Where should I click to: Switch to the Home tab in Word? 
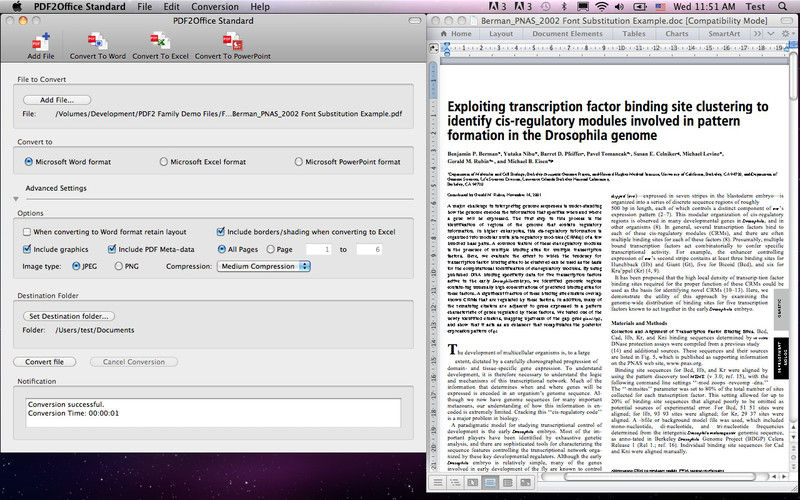pos(456,34)
